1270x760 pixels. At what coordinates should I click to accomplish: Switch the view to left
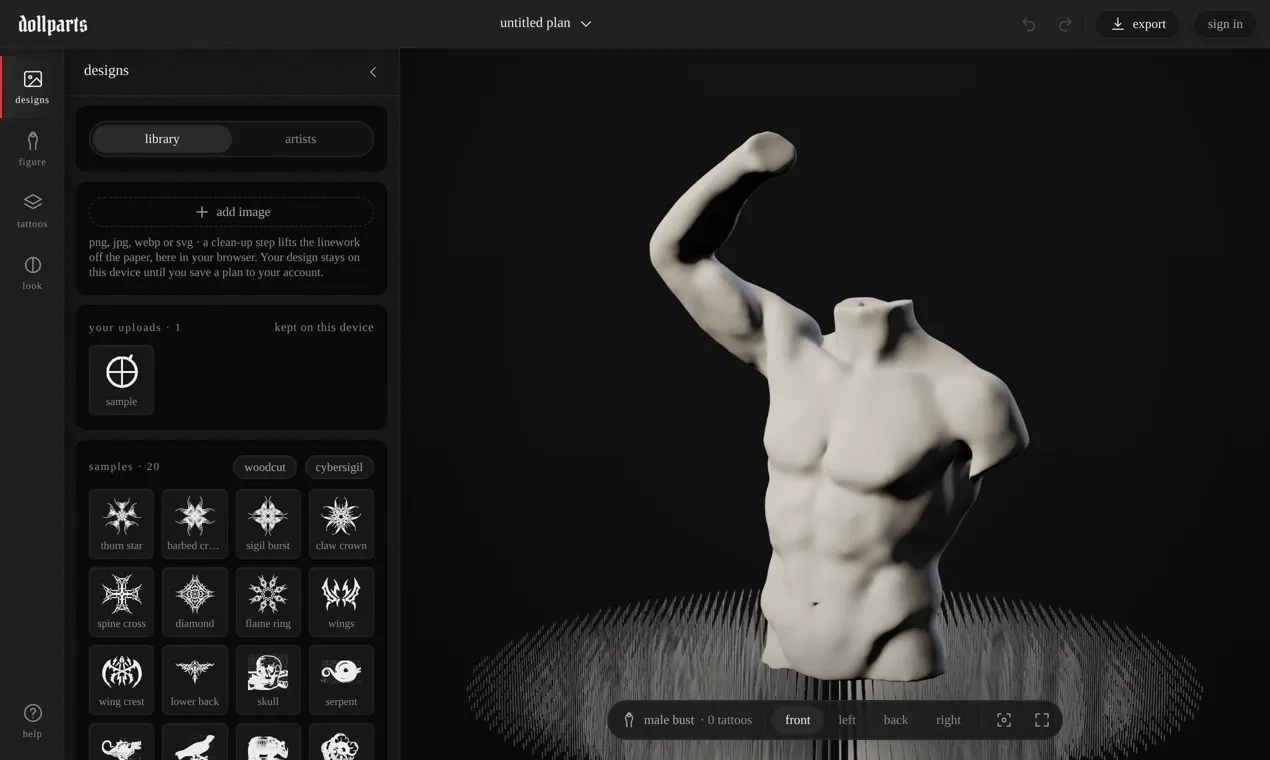coord(847,720)
